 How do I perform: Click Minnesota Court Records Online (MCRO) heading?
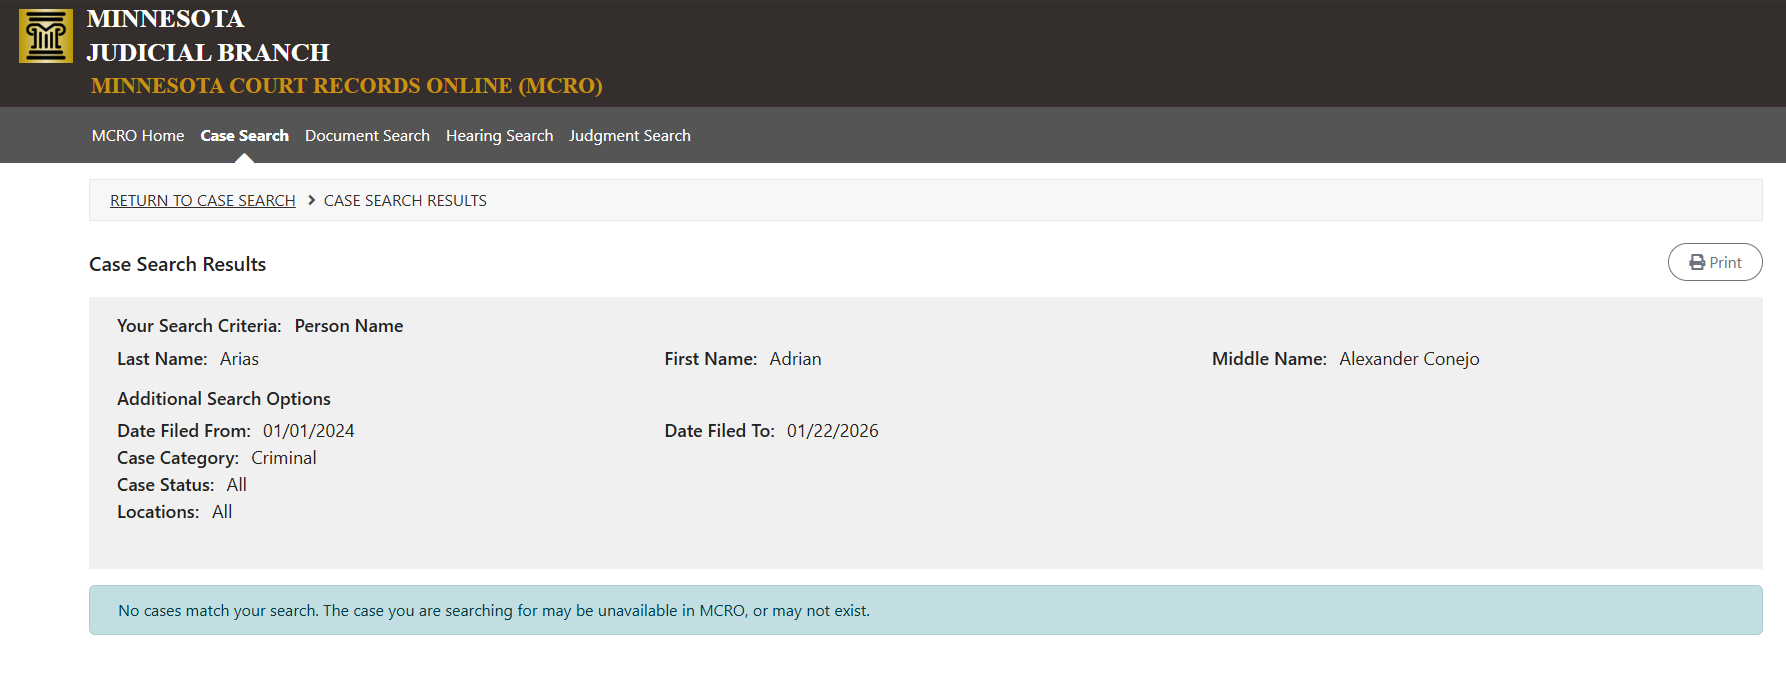(x=346, y=86)
